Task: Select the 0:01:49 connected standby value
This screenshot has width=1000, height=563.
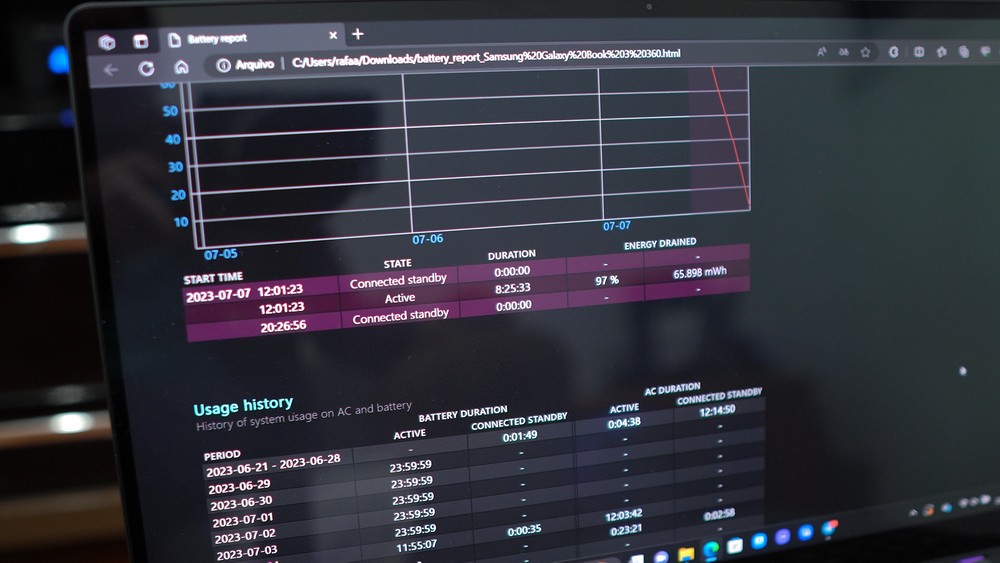Action: (520, 437)
